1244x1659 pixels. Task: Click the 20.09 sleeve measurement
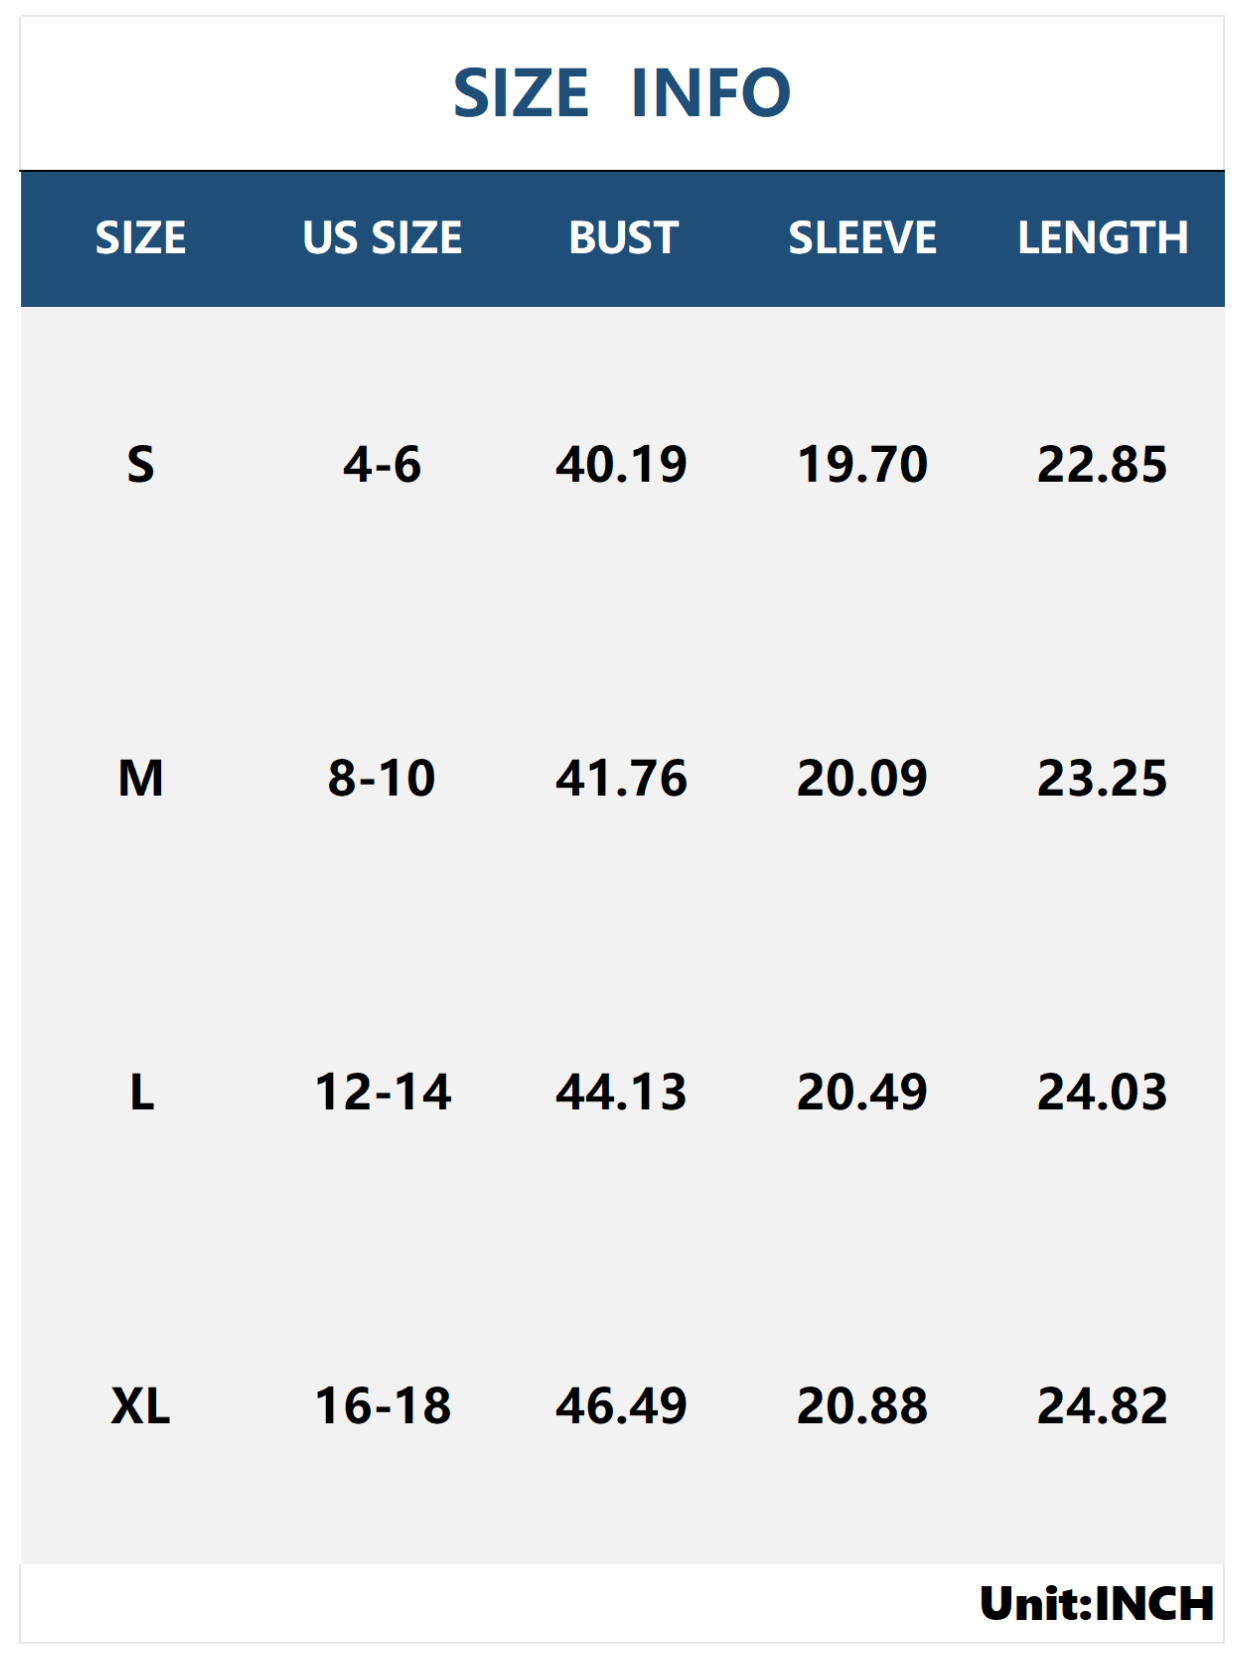pyautogui.click(x=862, y=778)
